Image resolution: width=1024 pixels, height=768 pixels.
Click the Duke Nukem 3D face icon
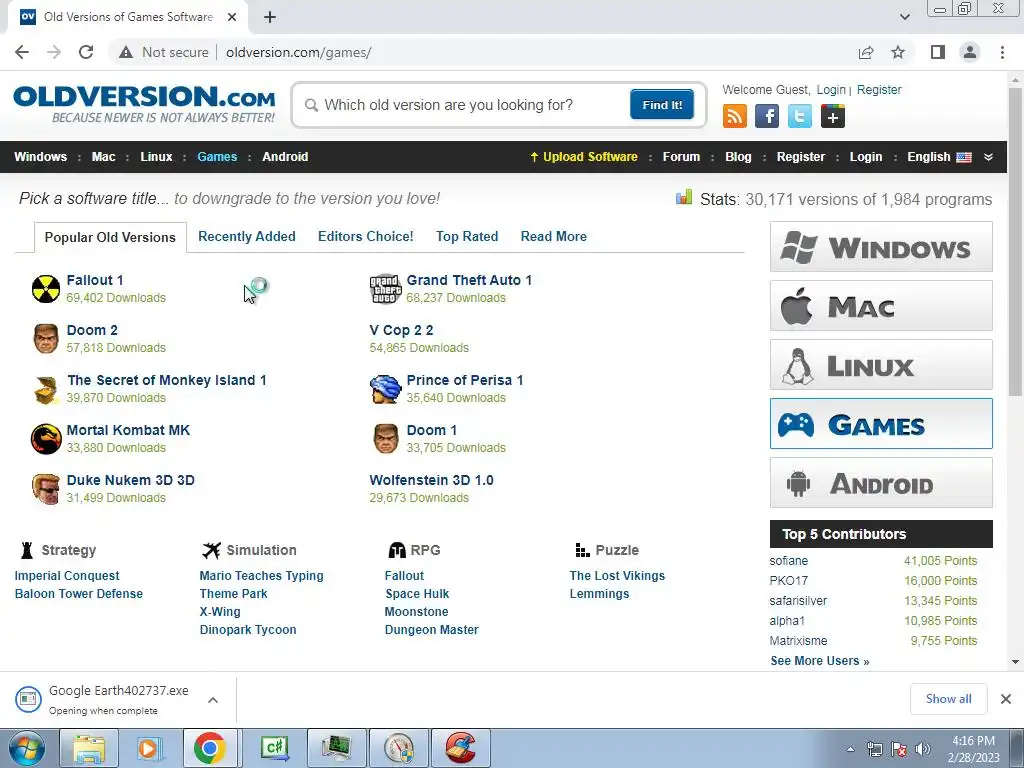point(46,489)
